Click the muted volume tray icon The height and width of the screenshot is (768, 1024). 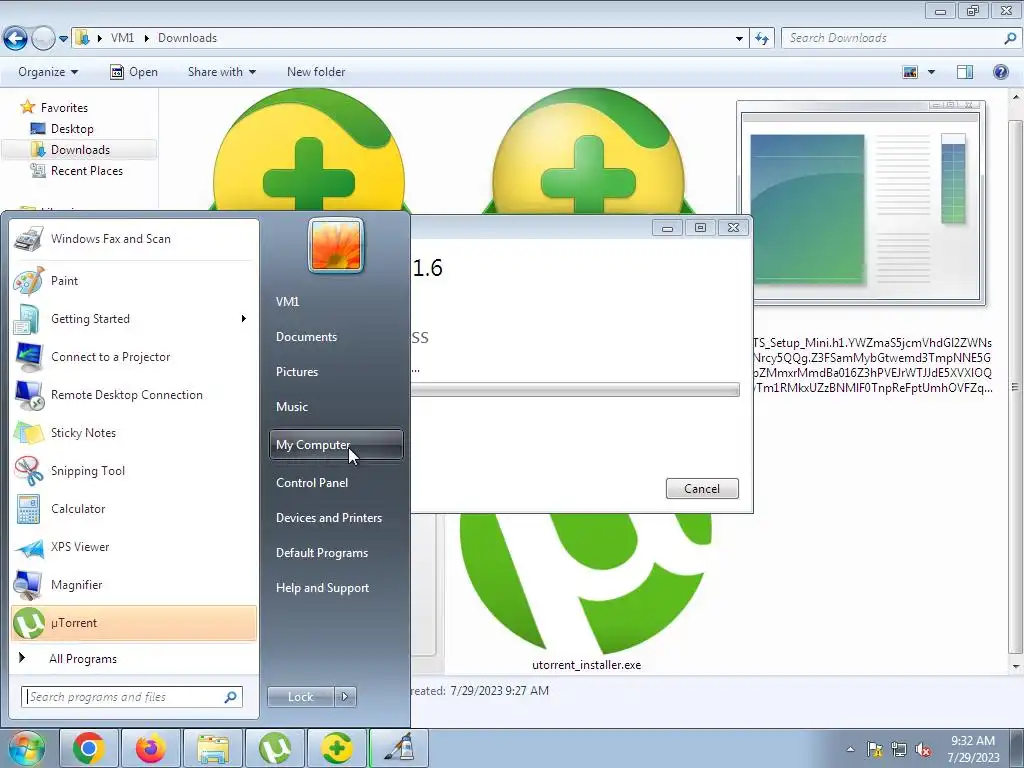[x=923, y=749]
